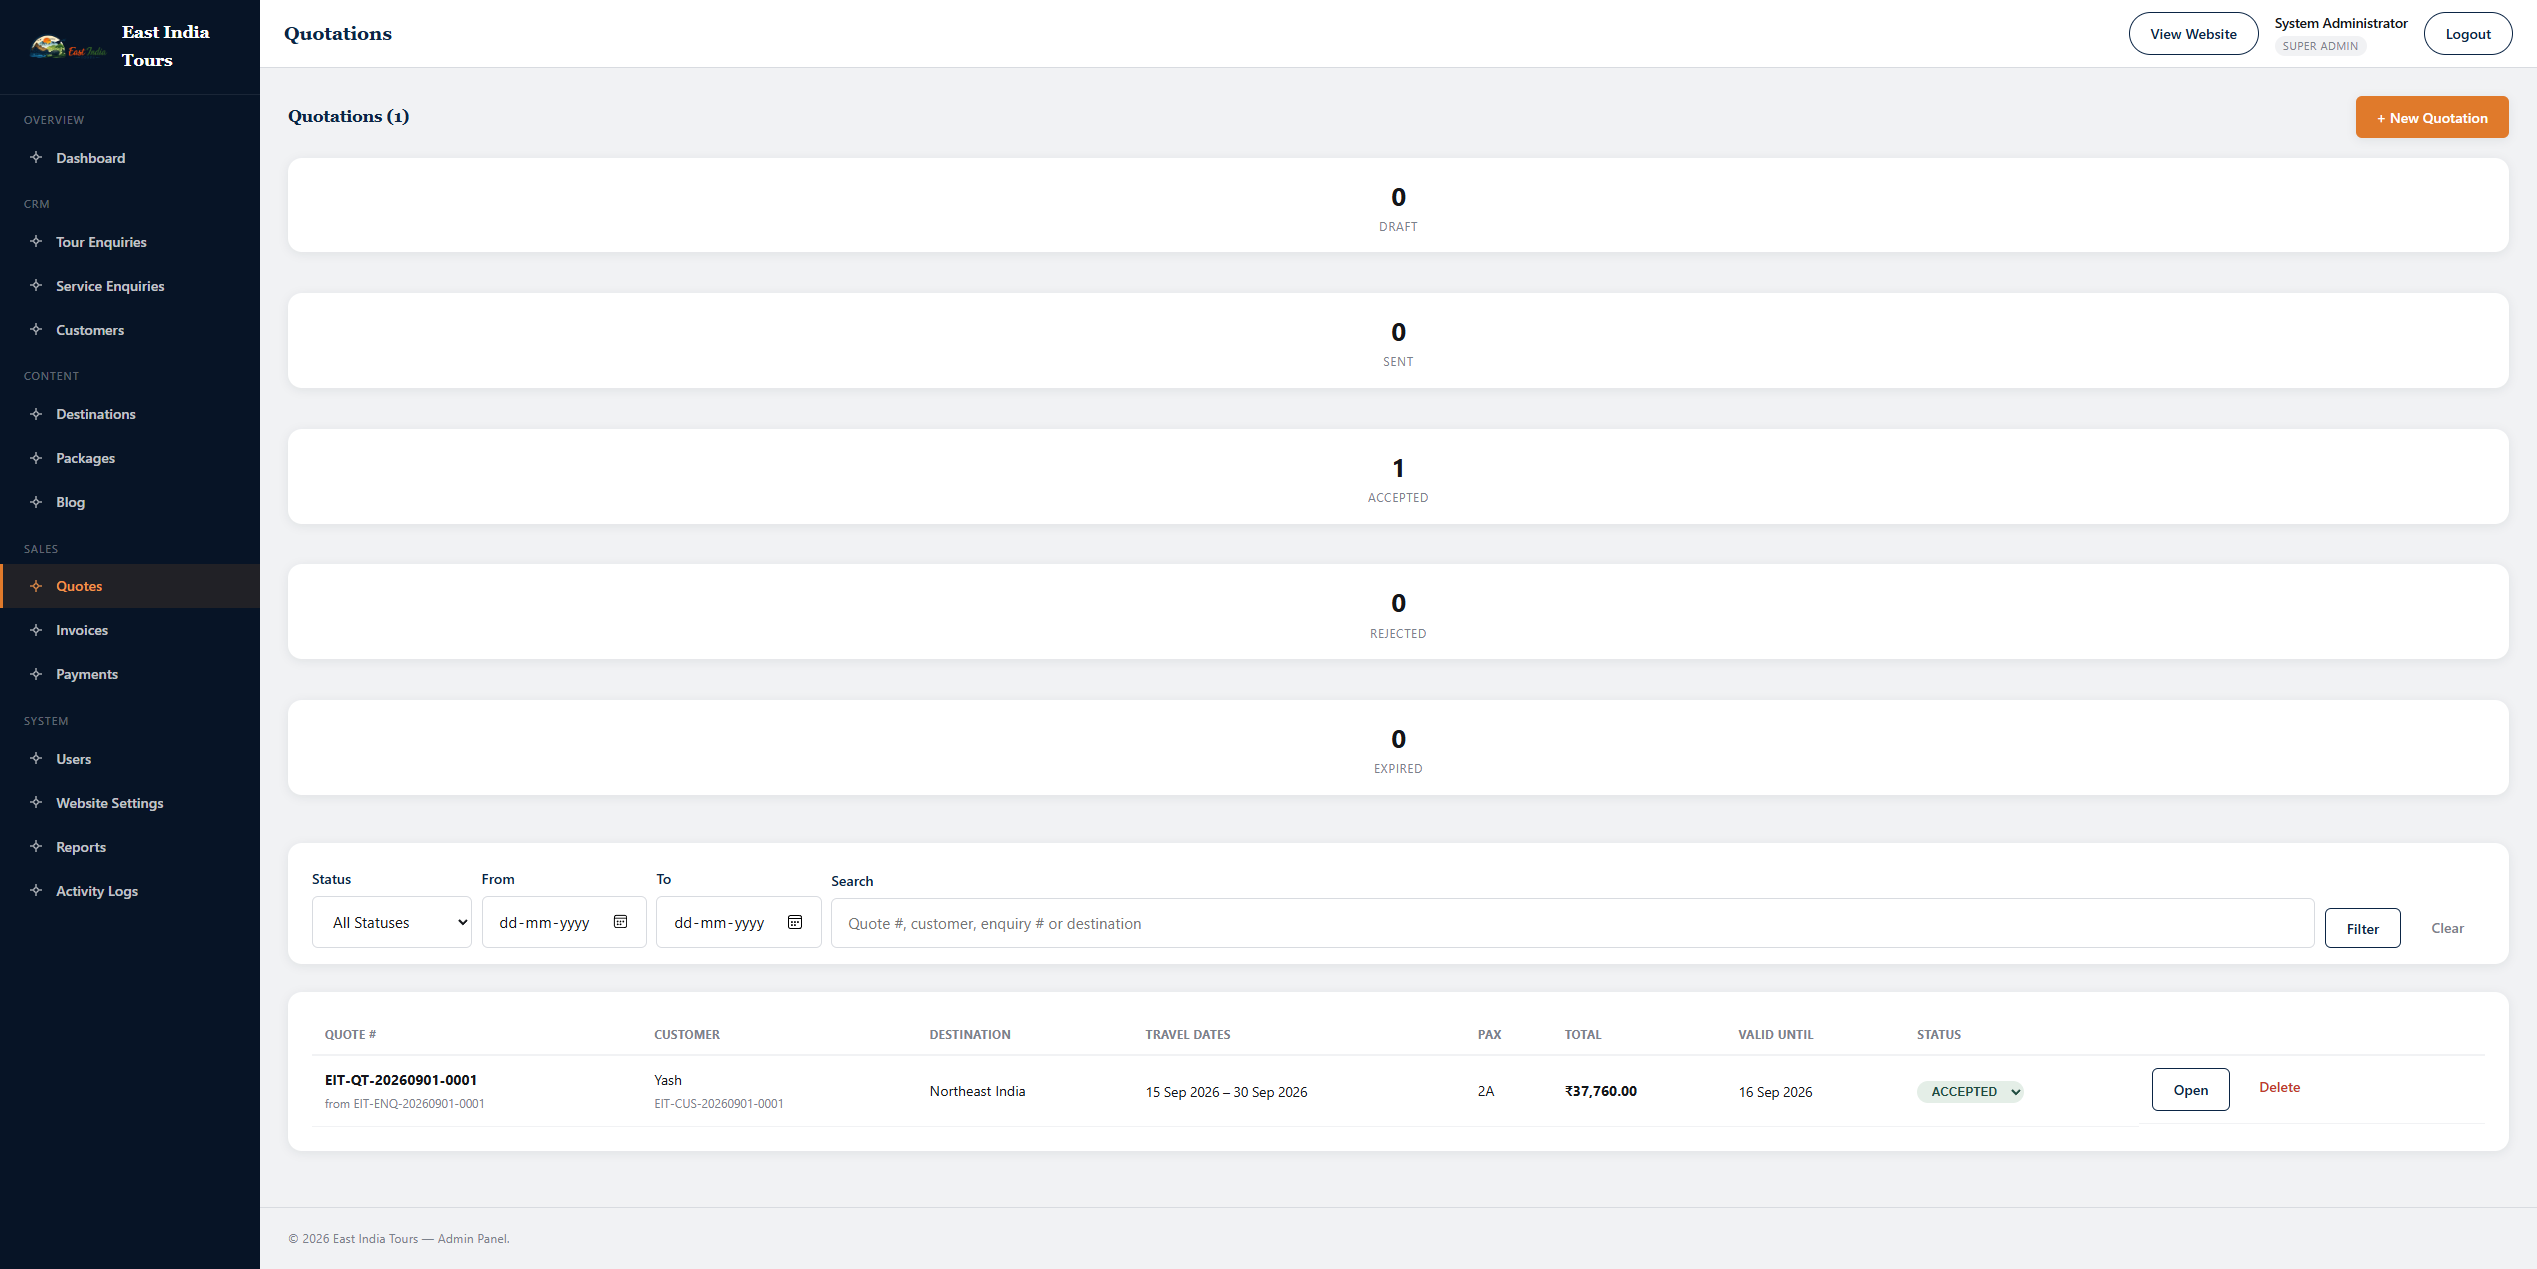Click the Invoices sidebar icon

[36, 630]
